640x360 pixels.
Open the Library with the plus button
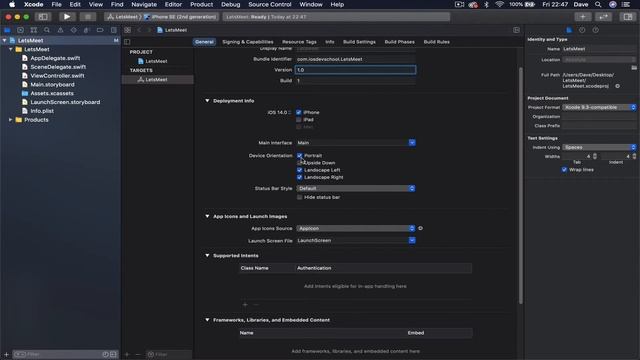tap(582, 17)
